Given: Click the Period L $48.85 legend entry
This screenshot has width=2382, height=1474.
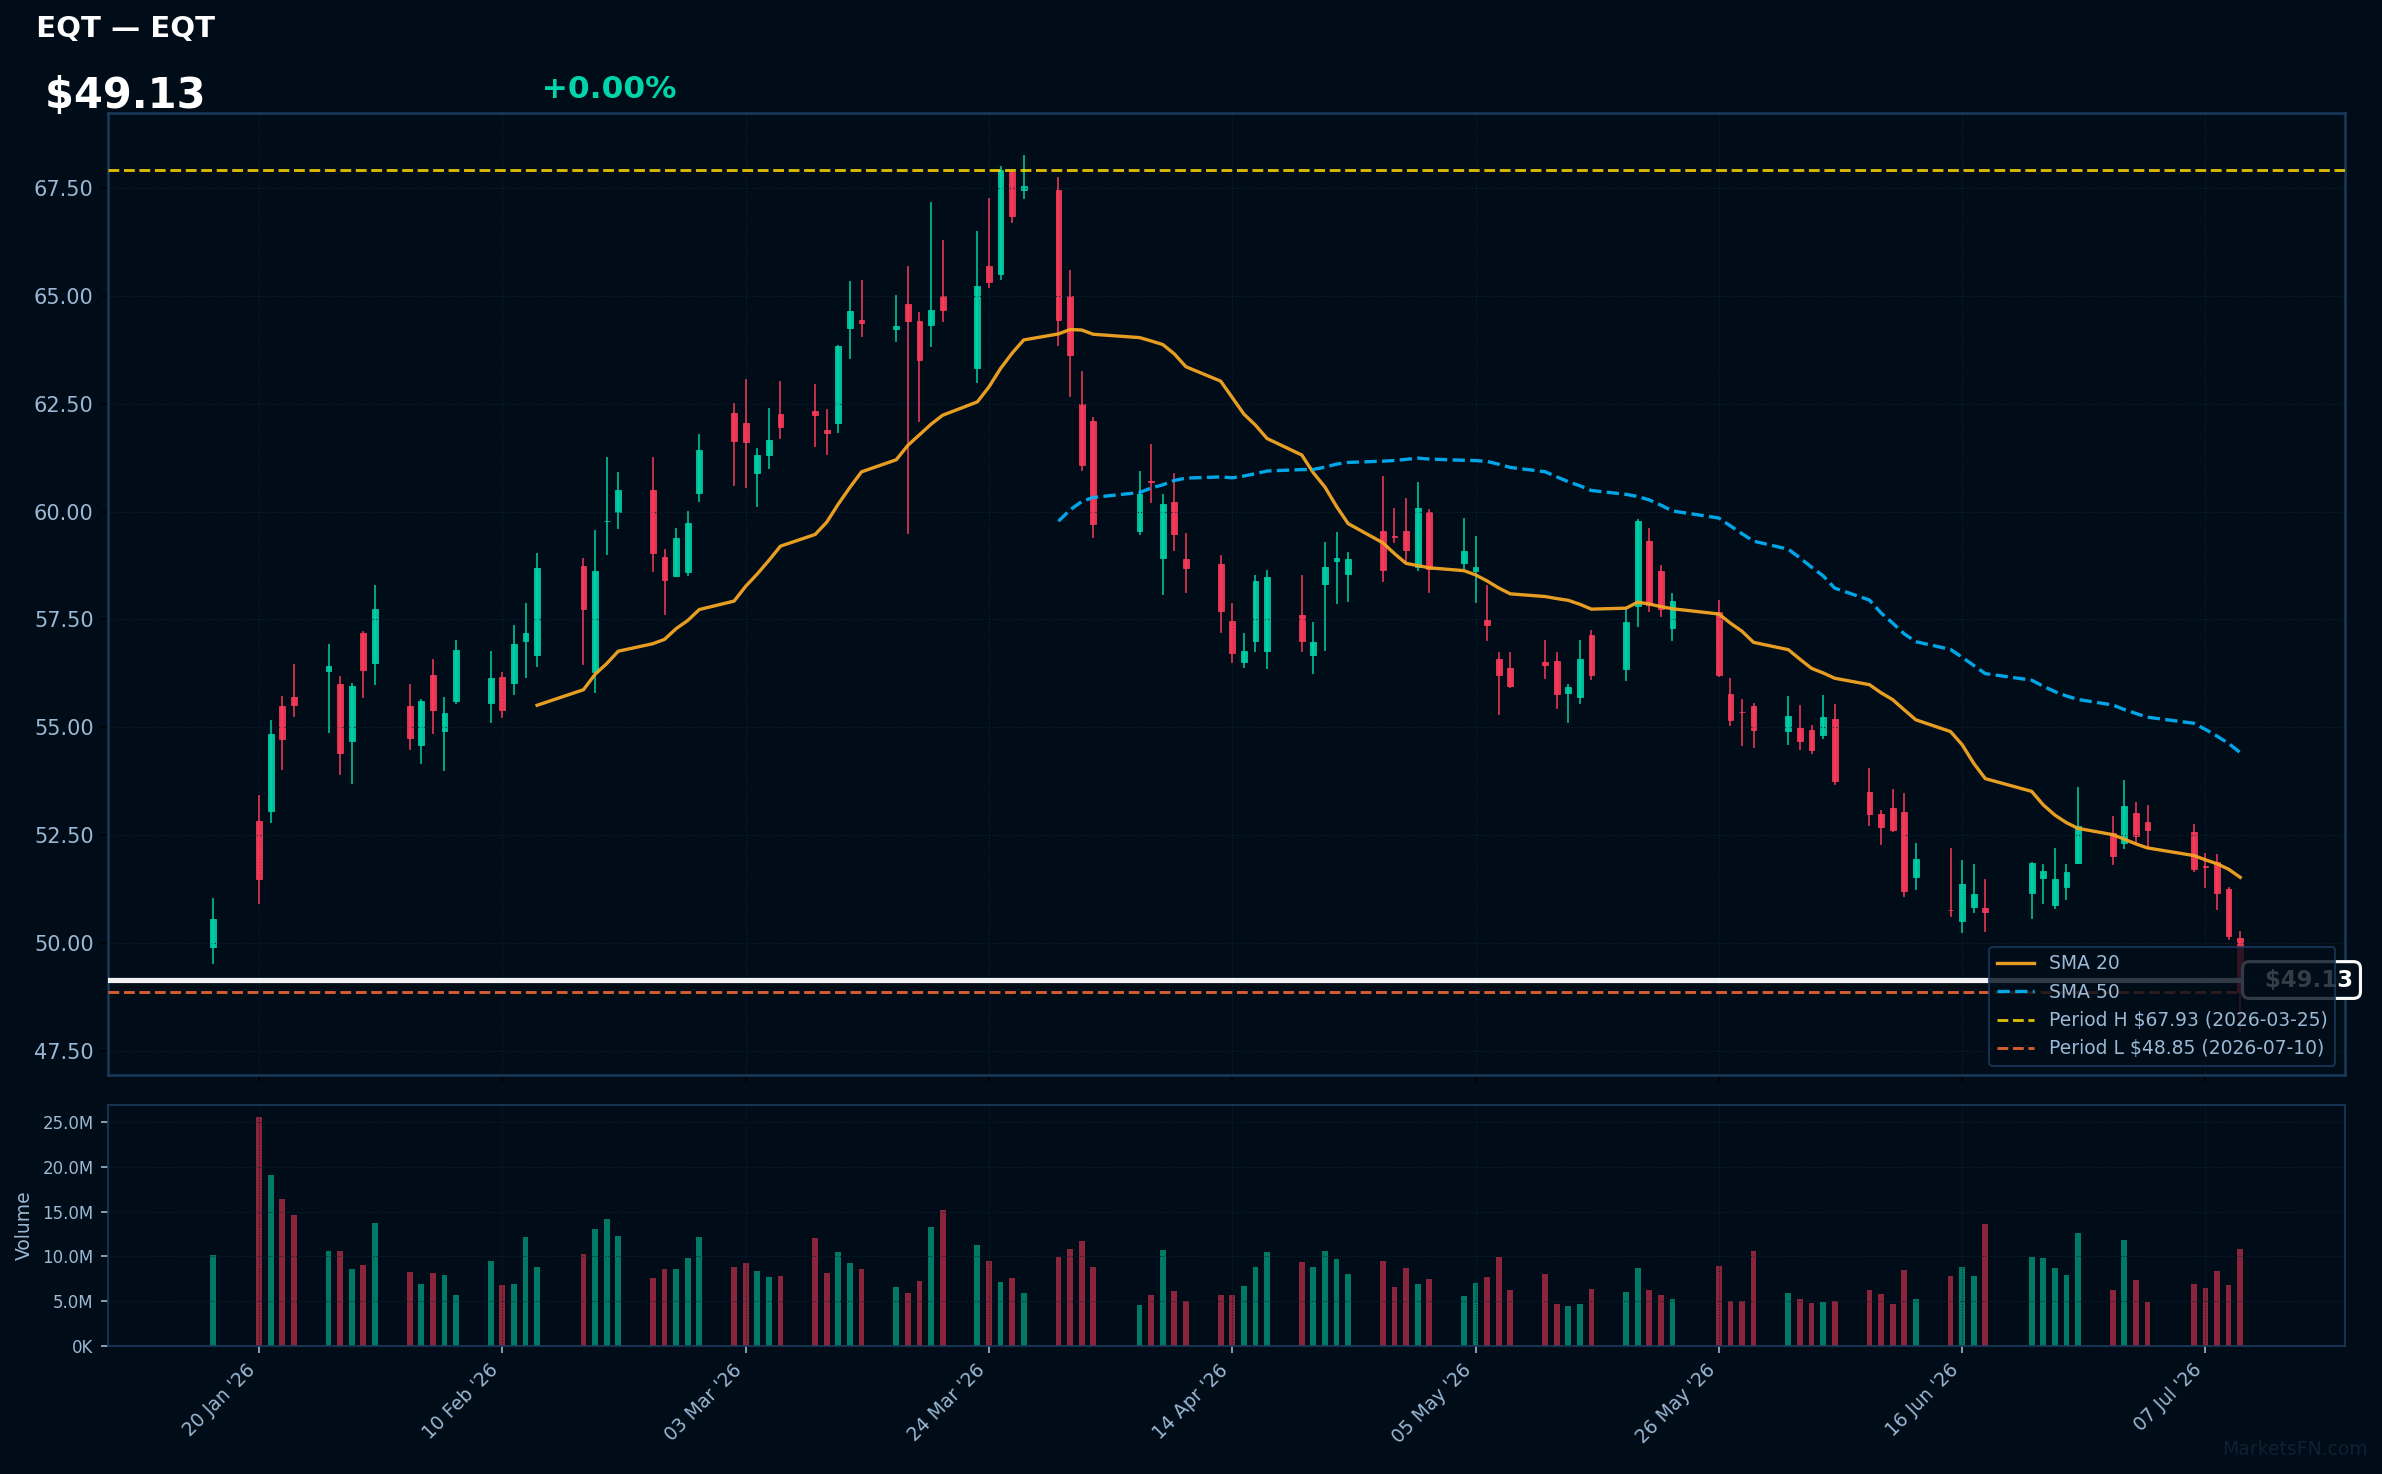Looking at the screenshot, I should [x=2160, y=1047].
